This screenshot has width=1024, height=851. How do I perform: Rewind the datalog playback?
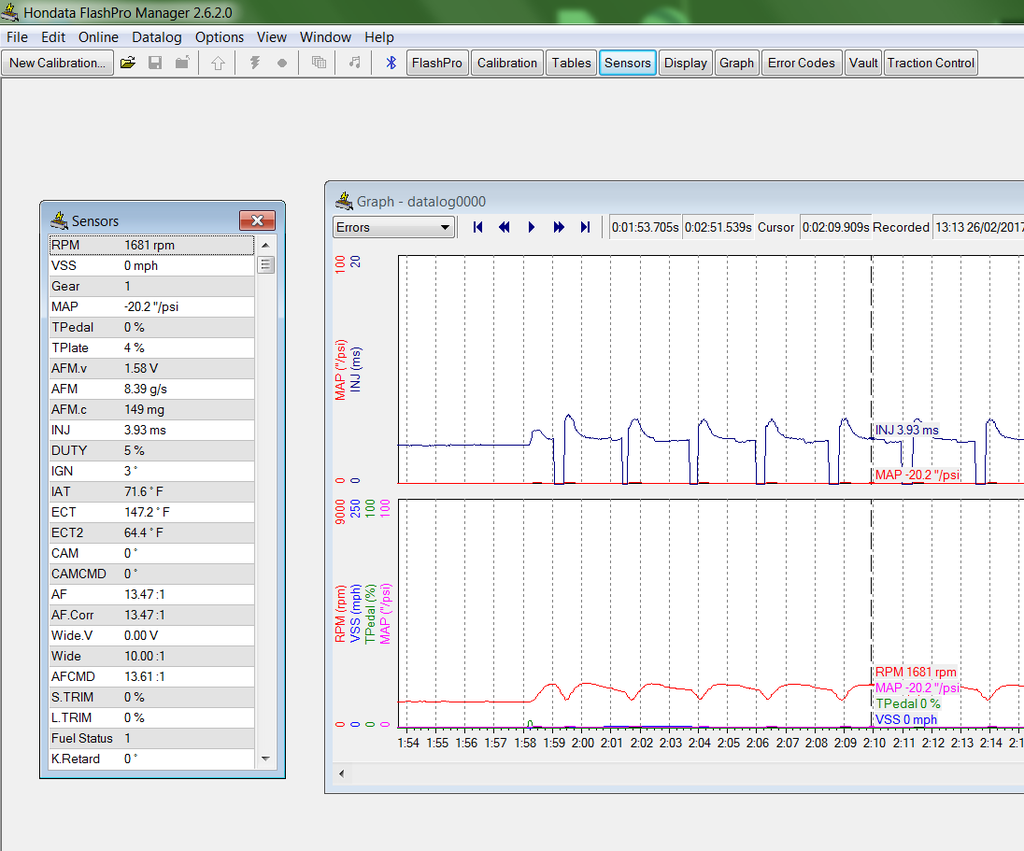click(x=504, y=227)
